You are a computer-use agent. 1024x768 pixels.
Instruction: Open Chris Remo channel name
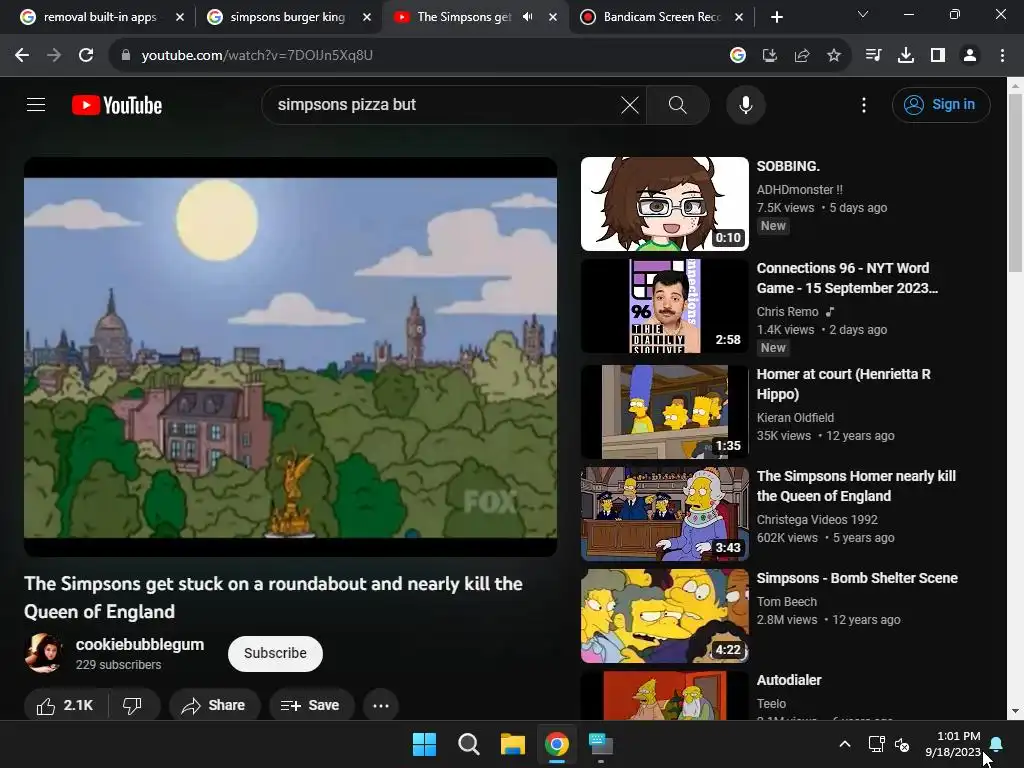(x=788, y=312)
